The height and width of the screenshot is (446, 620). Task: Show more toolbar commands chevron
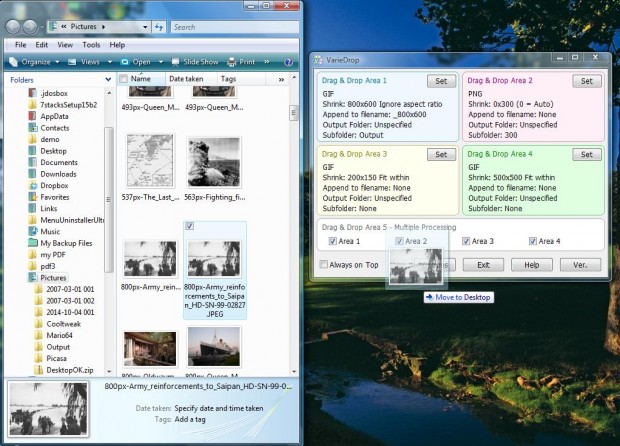tap(267, 62)
